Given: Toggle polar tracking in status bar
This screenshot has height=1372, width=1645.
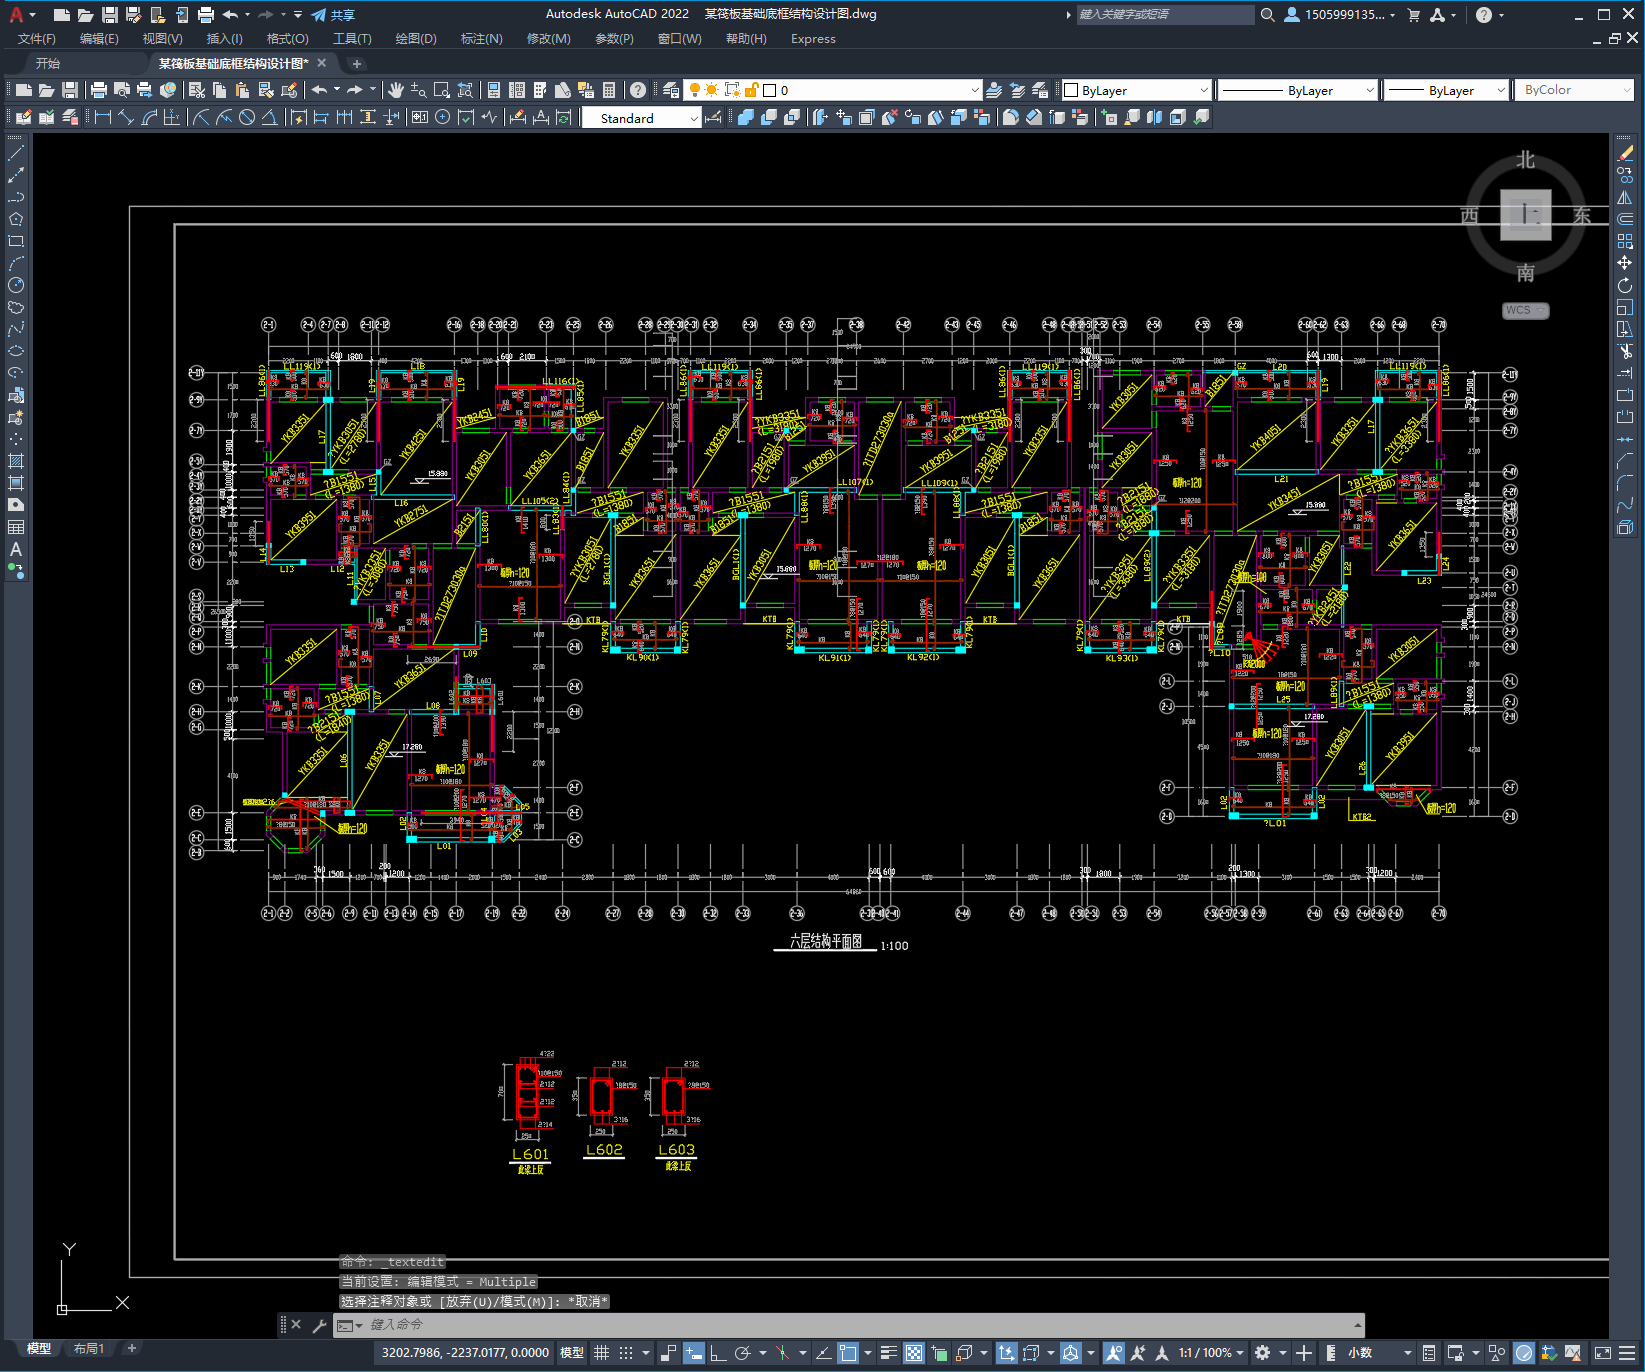Looking at the screenshot, I should (742, 1353).
